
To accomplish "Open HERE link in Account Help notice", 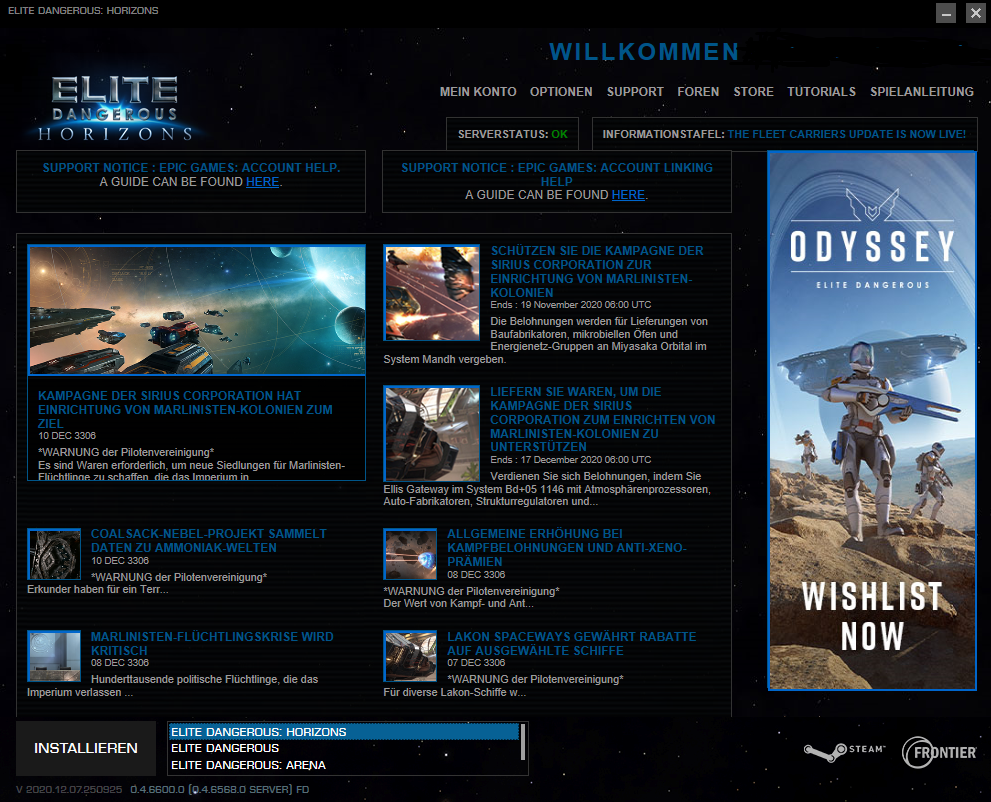I will pyautogui.click(x=262, y=182).
